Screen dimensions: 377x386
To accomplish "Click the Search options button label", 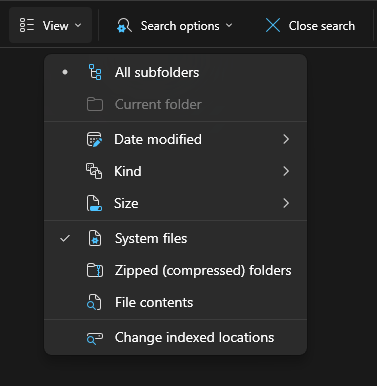I will point(180,26).
